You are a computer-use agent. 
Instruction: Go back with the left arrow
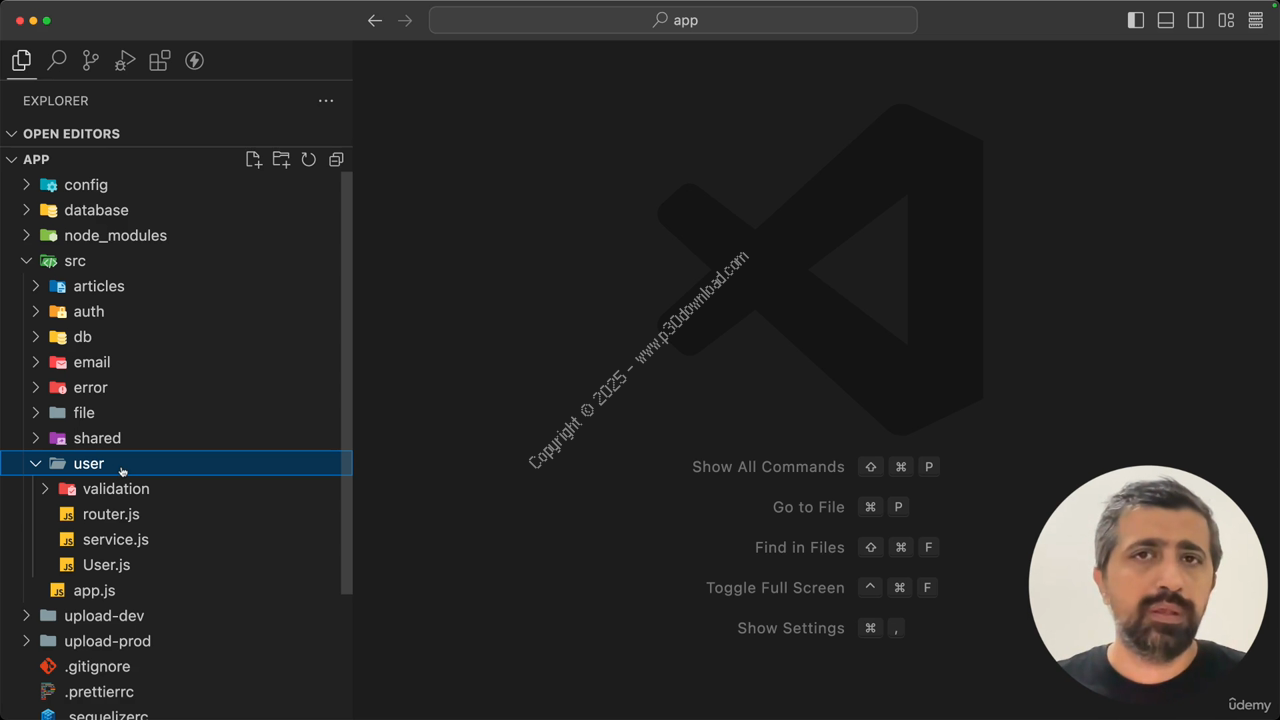(x=375, y=20)
